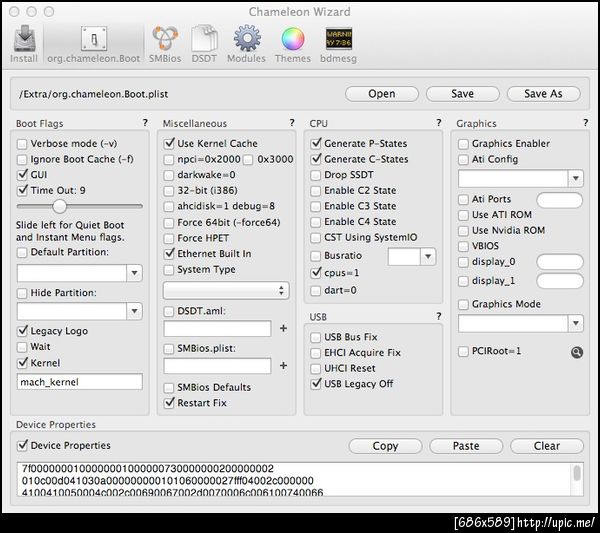
Task: Click the Graphics help question mark
Action: [585, 122]
